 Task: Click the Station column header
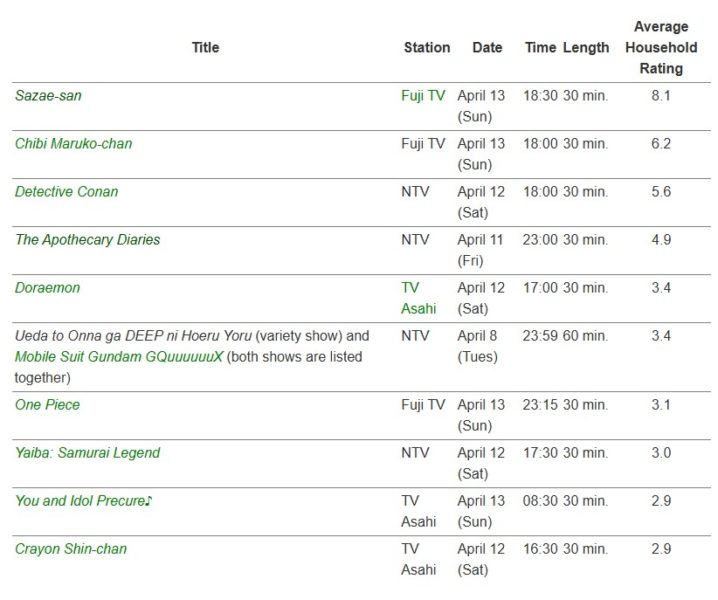(427, 48)
